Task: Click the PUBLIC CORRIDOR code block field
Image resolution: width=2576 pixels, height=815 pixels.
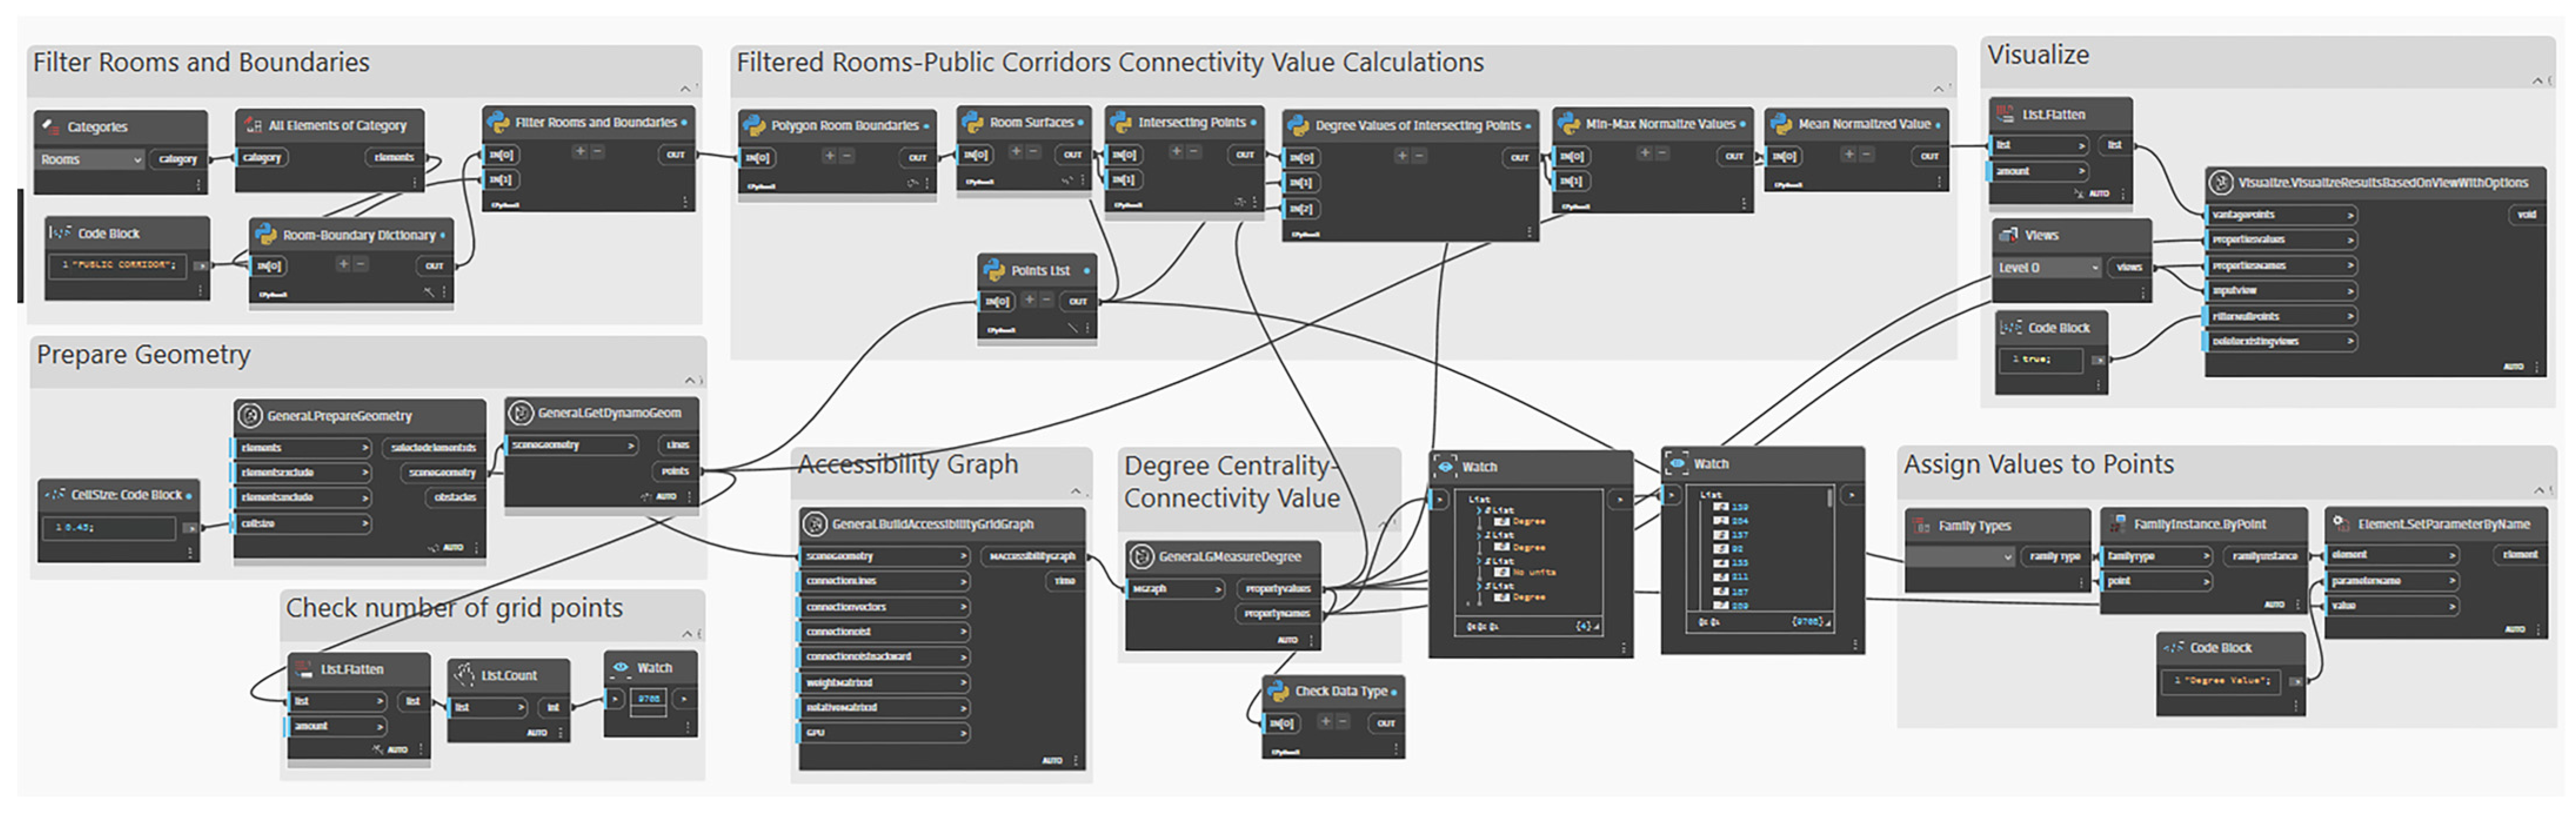Action: [118, 265]
